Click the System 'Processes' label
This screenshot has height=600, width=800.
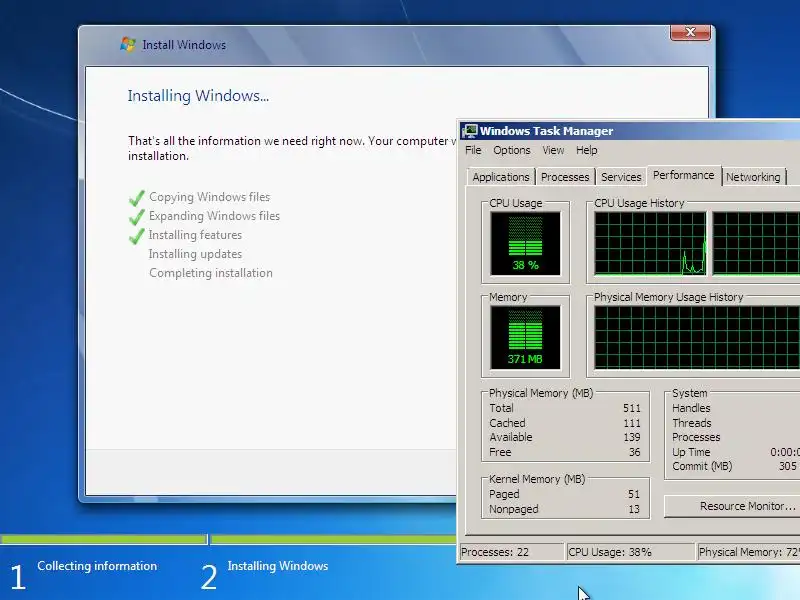[696, 437]
